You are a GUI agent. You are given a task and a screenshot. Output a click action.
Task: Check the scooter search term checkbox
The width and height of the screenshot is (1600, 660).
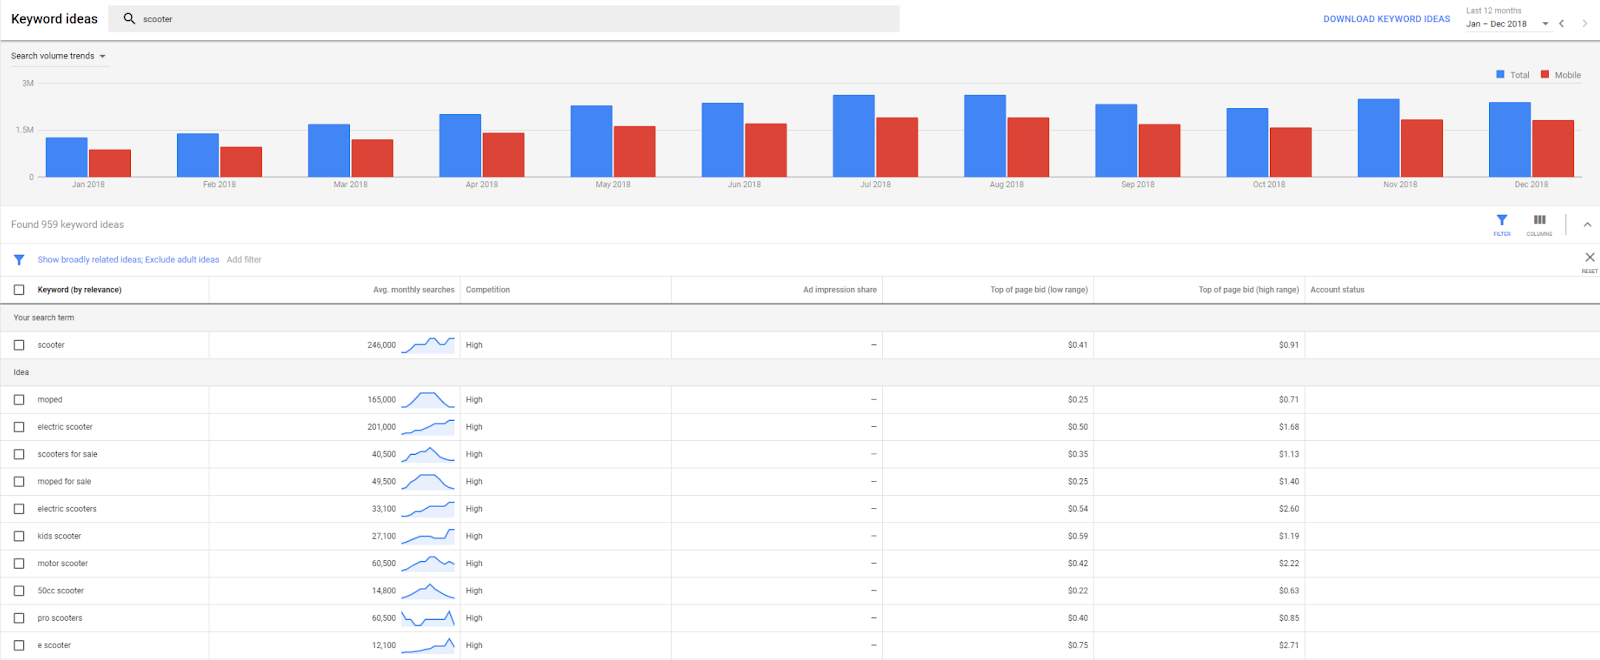point(19,345)
